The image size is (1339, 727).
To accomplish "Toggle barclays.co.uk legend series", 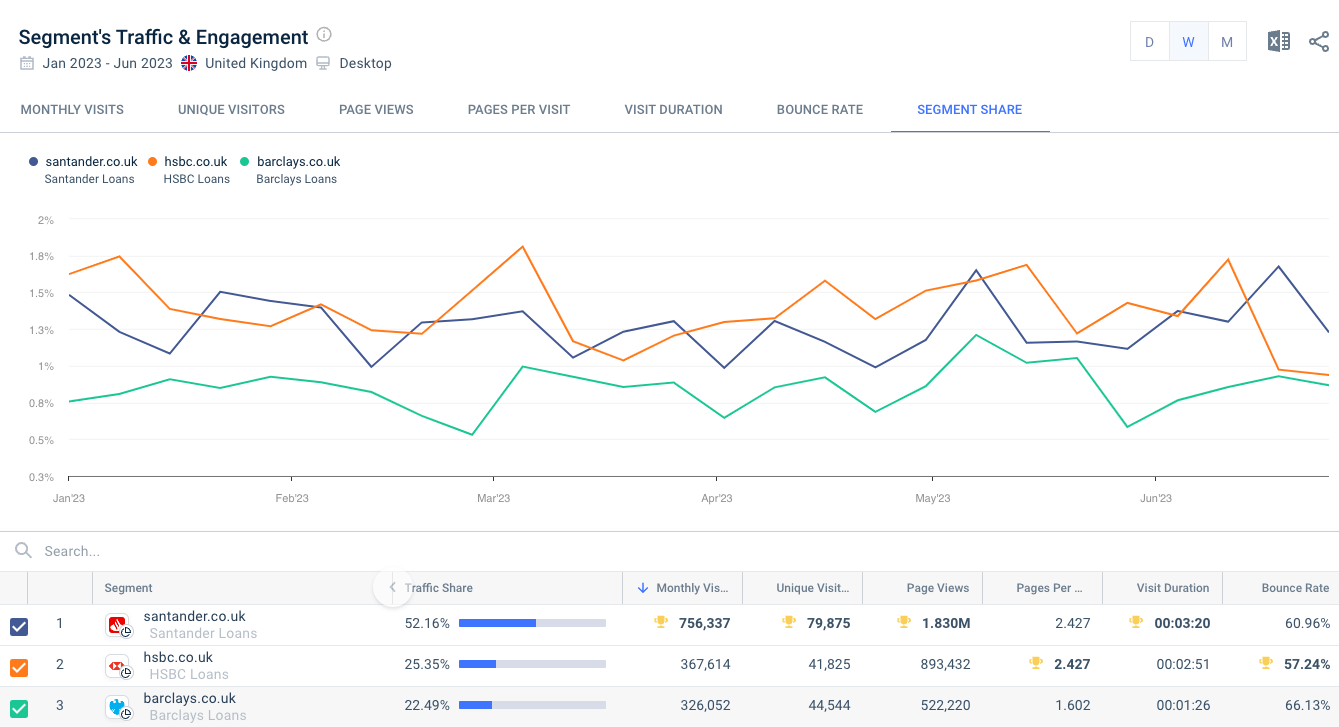I will pos(291,161).
